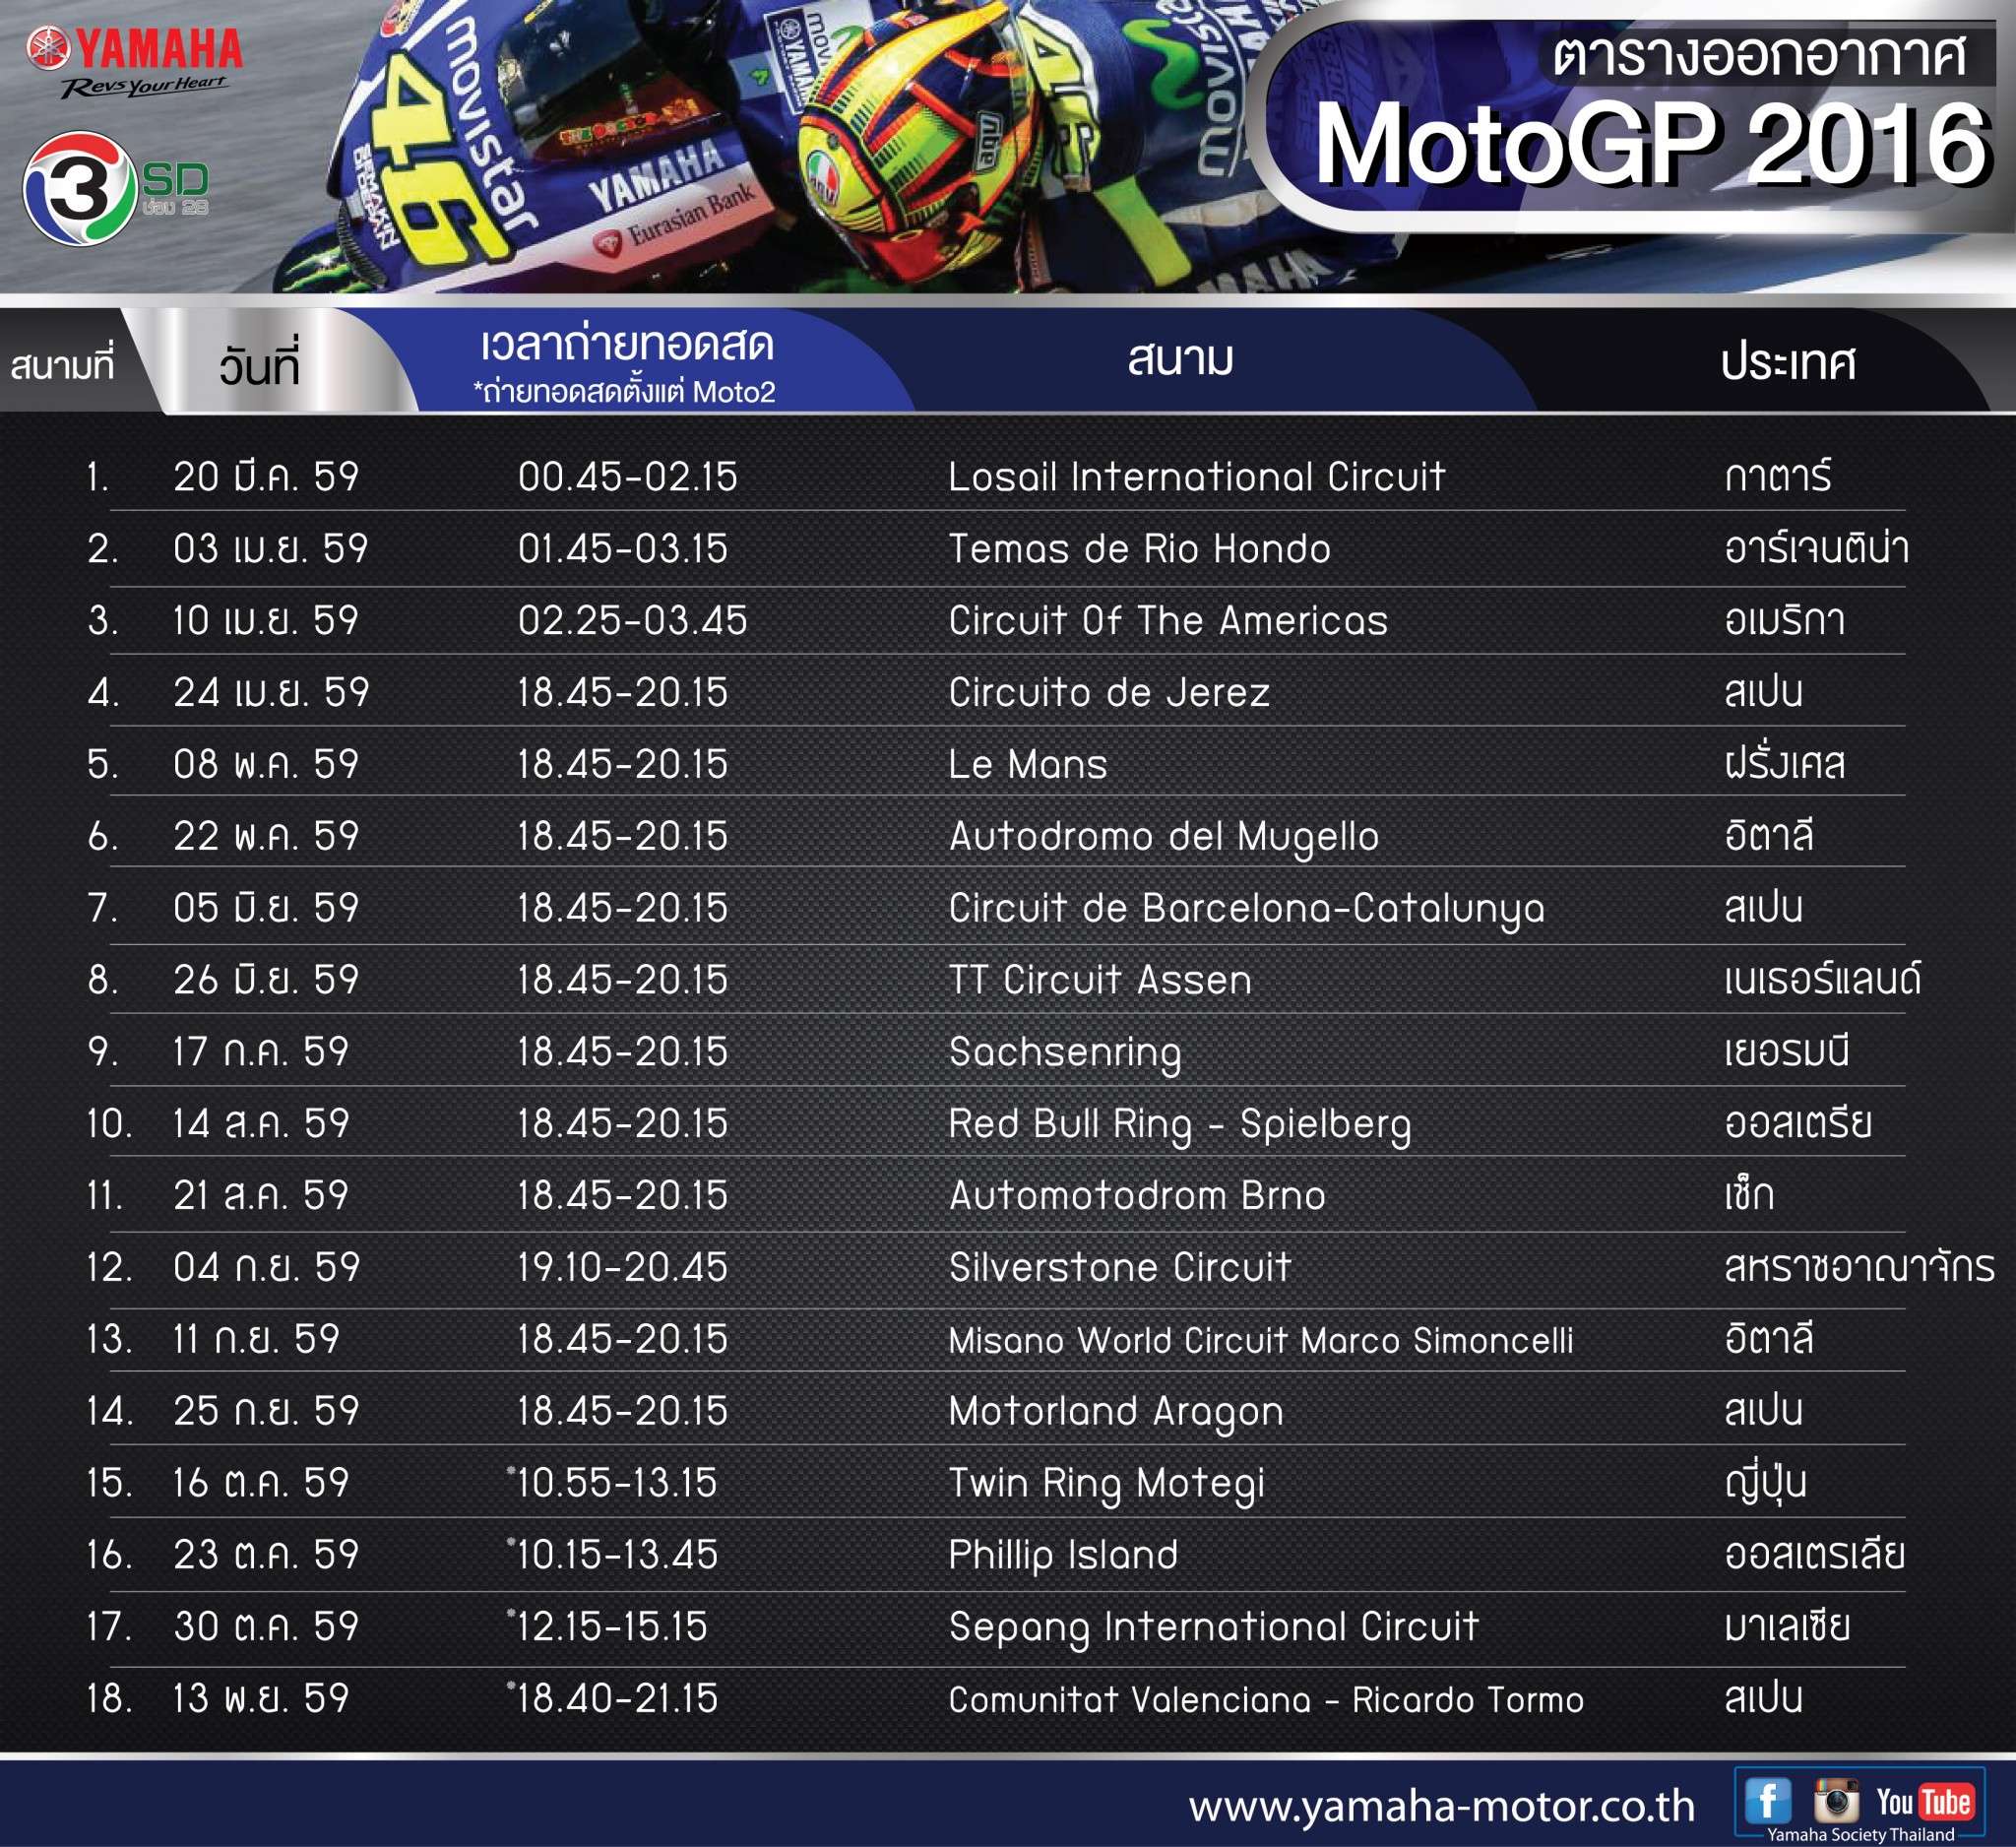Viewport: 2016px width, 1847px height.
Task: Click country กาตาร์
Action: [1778, 475]
